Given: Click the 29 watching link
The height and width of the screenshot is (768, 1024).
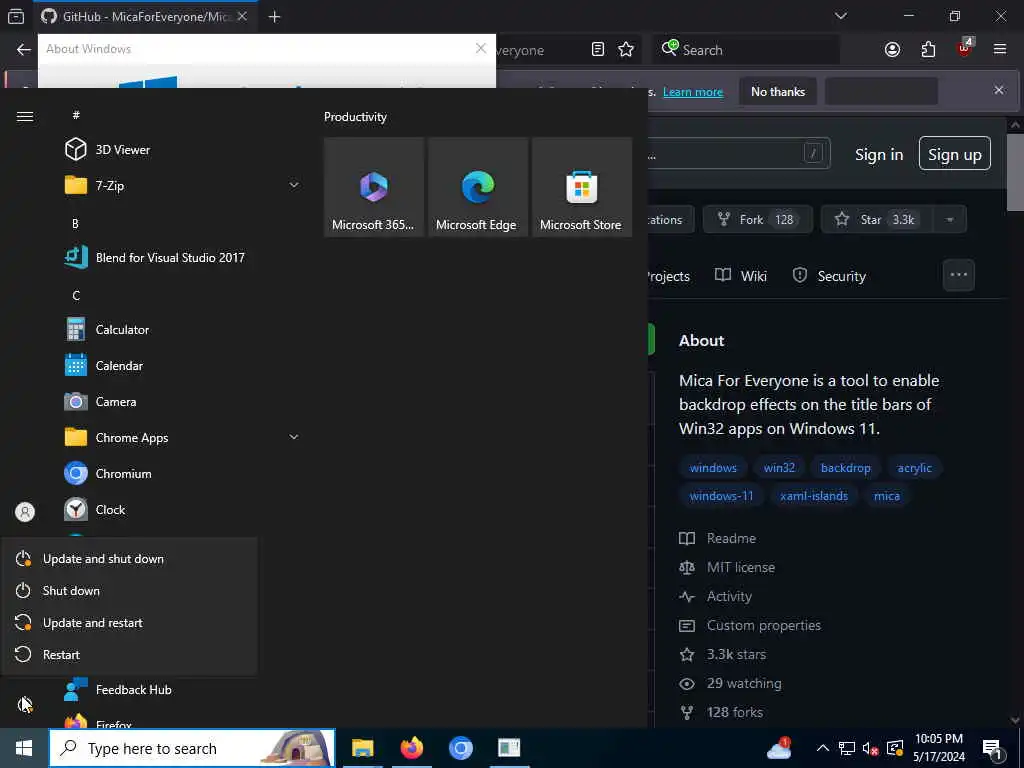Looking at the screenshot, I should pyautogui.click(x=731, y=683).
